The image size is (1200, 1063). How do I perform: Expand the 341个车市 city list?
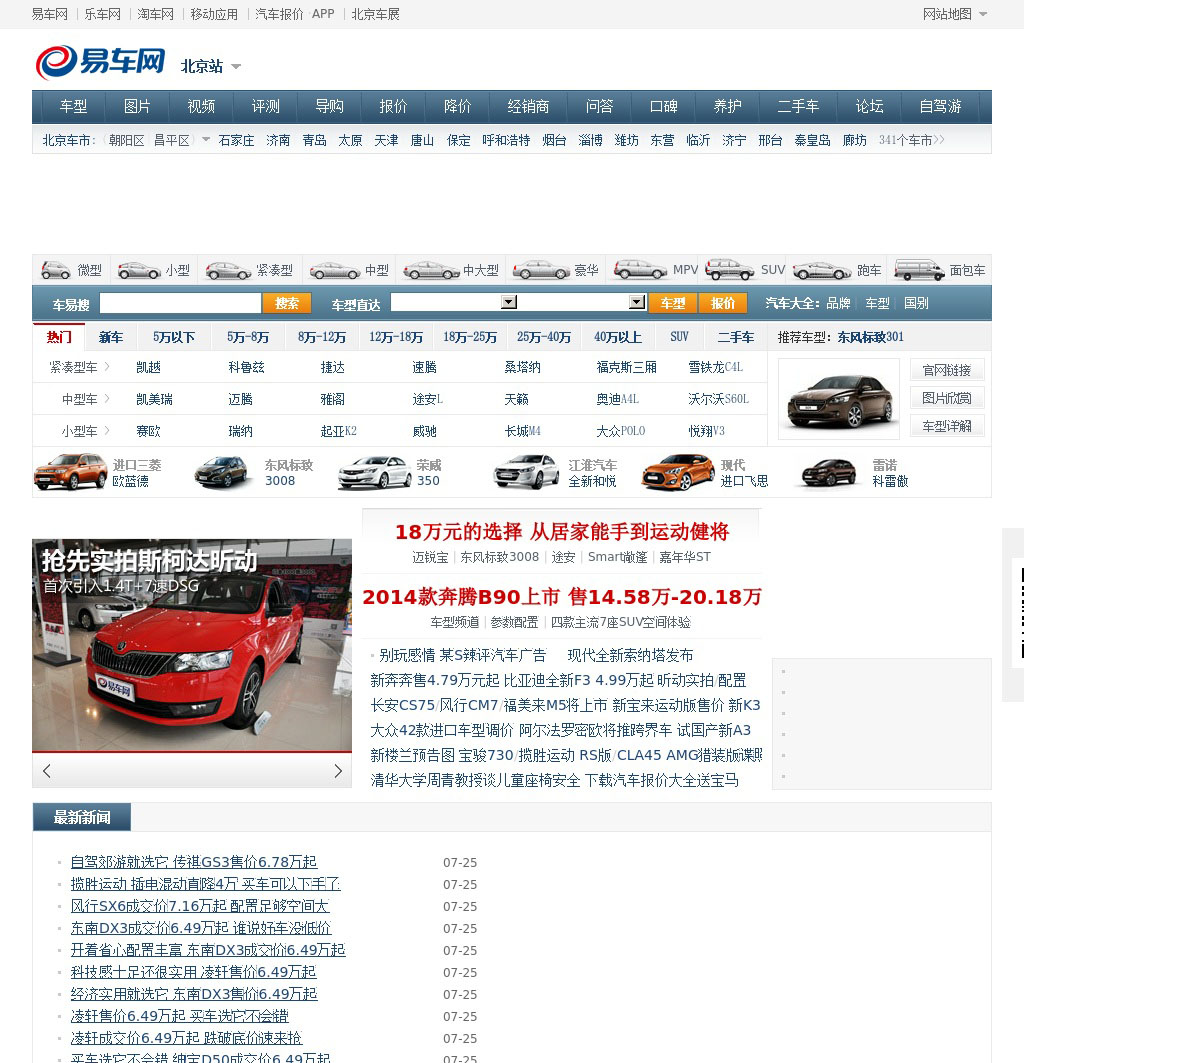point(911,140)
